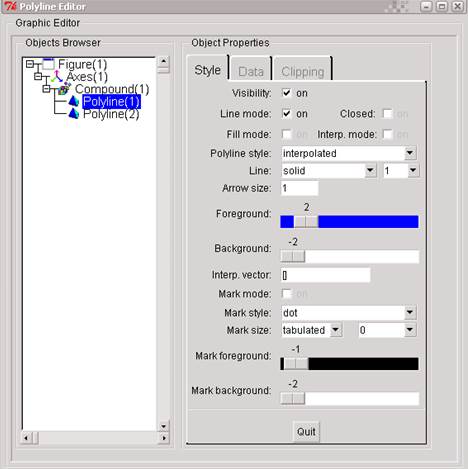
Task: Switch to the Clipping tab
Action: (x=303, y=72)
